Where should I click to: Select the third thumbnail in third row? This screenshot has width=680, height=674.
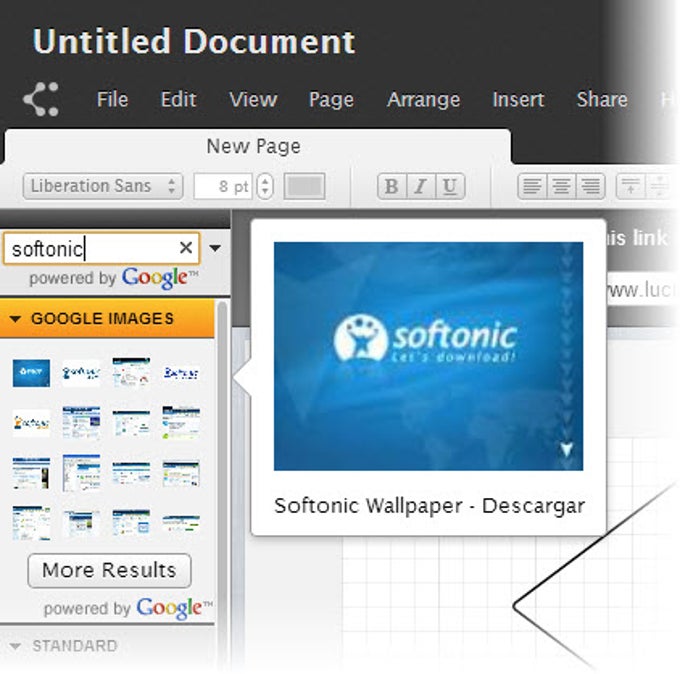pyautogui.click(x=131, y=473)
